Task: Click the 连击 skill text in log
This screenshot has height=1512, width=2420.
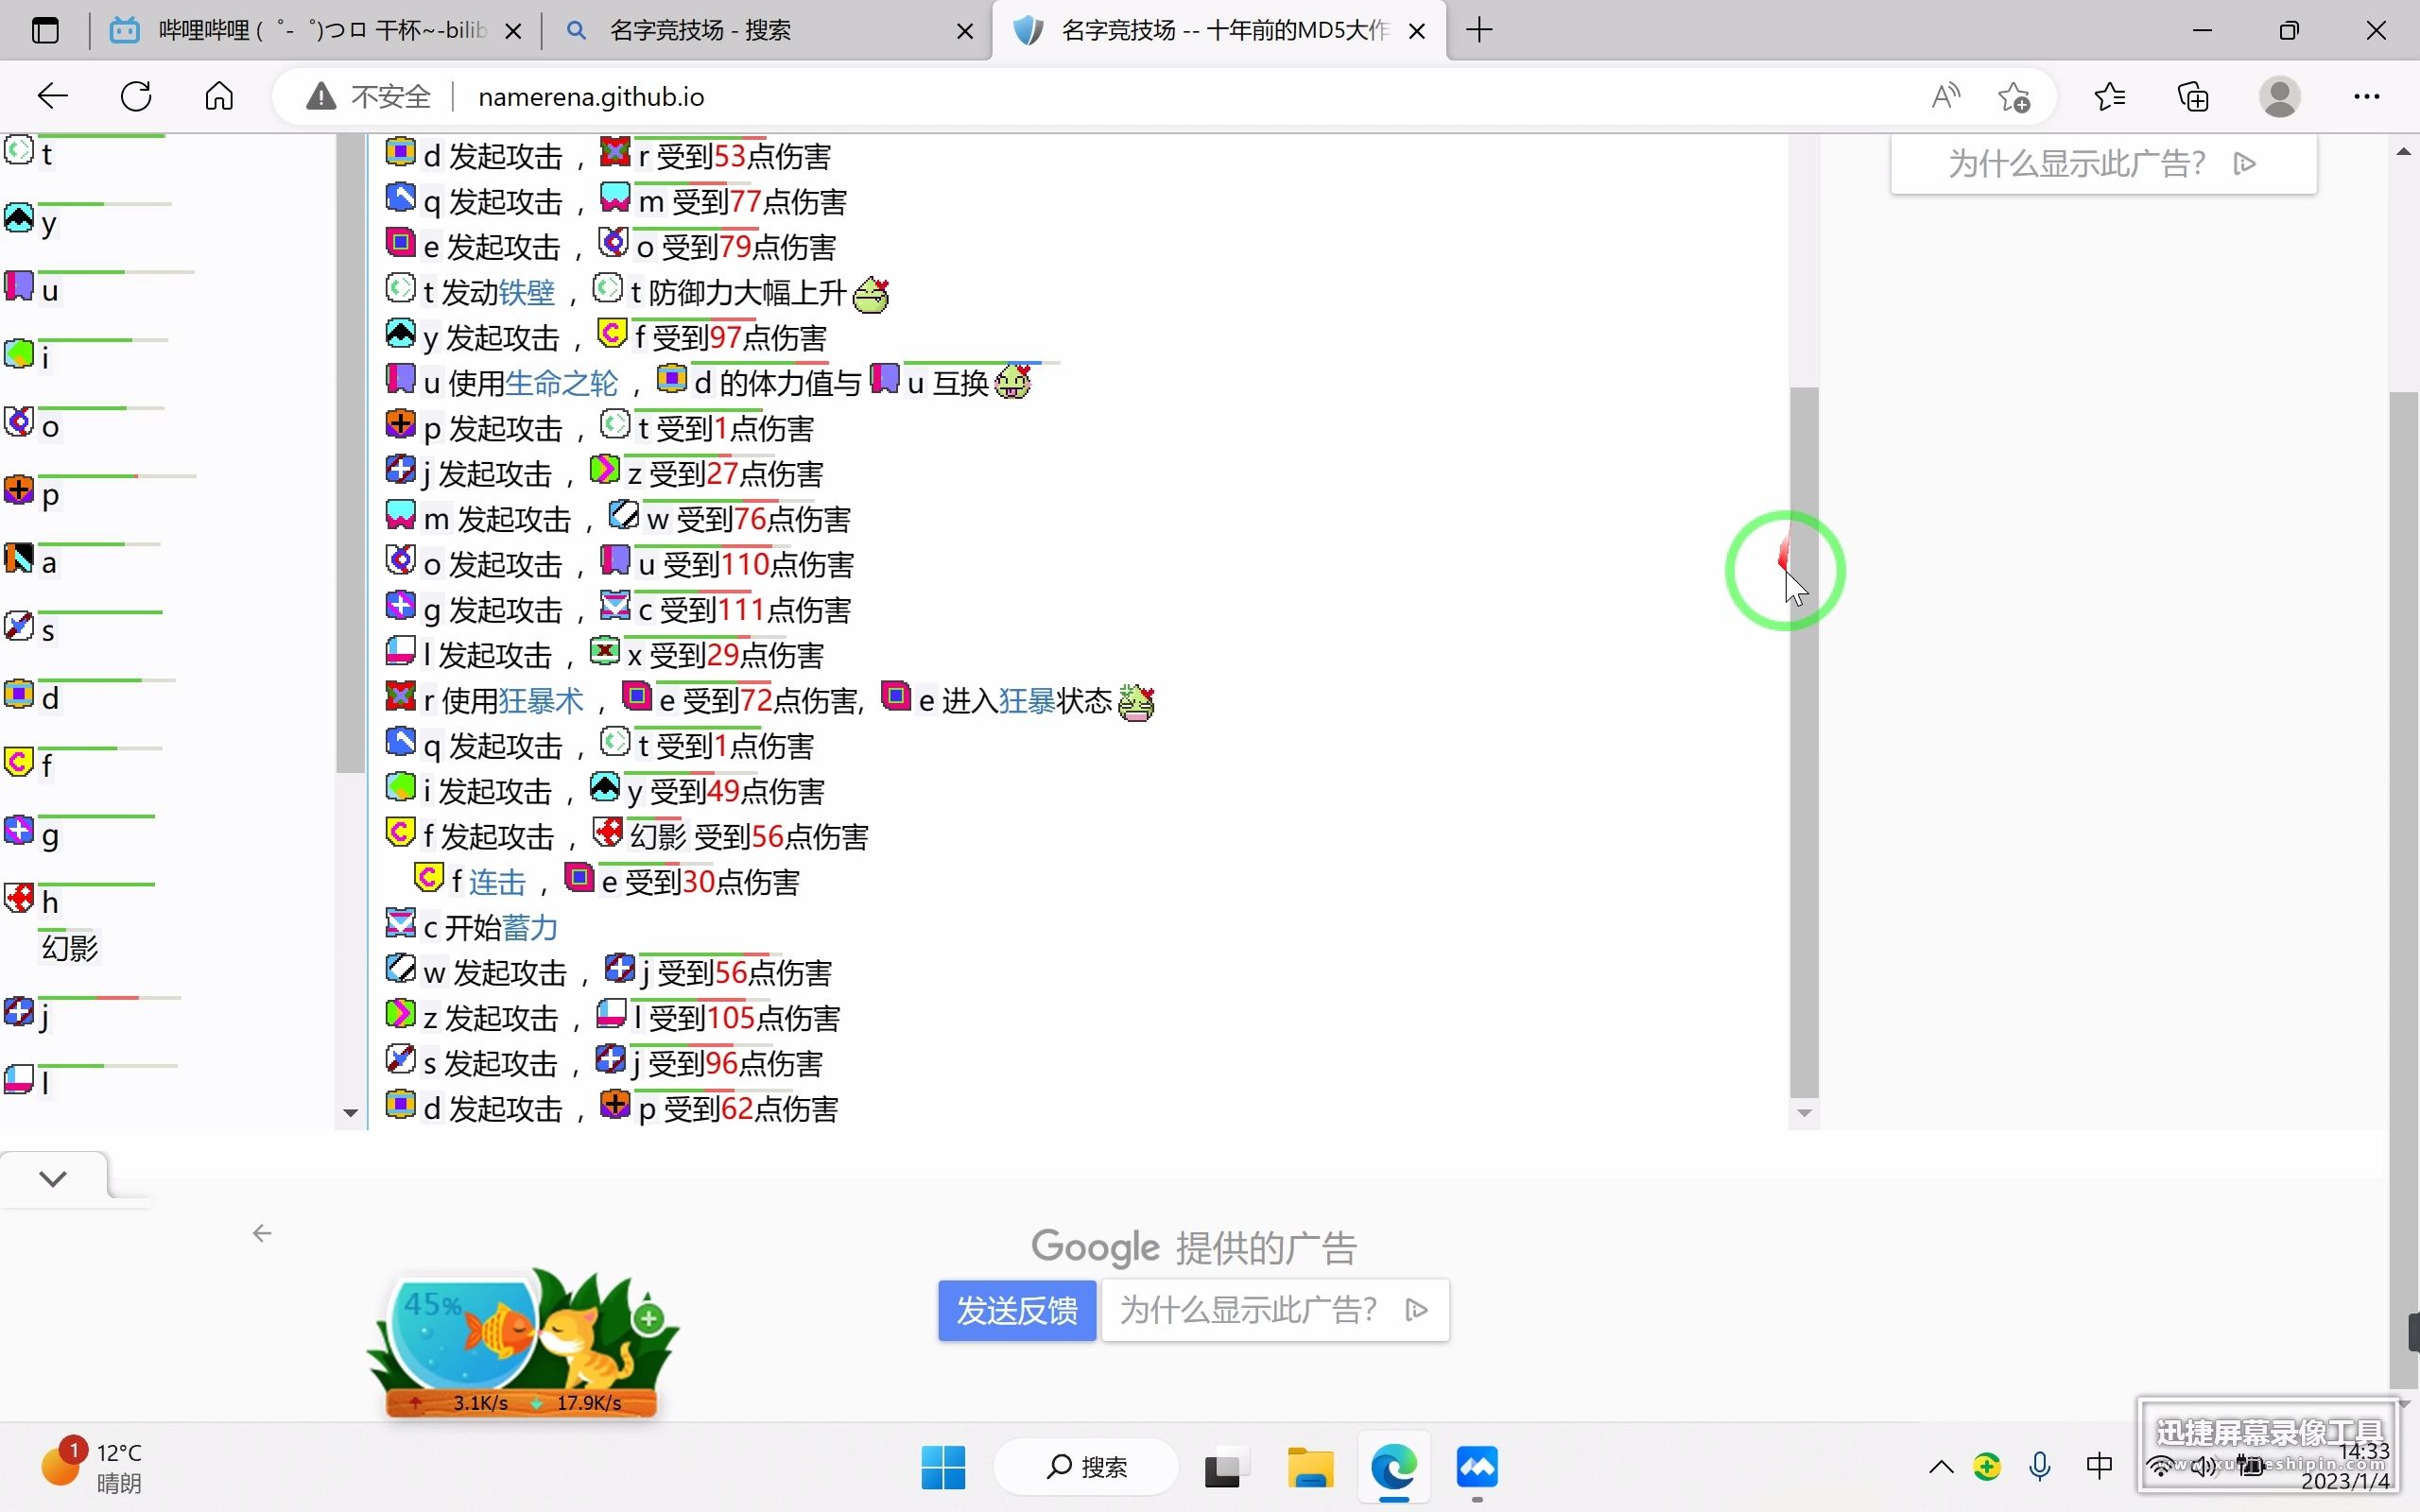Action: point(497,882)
